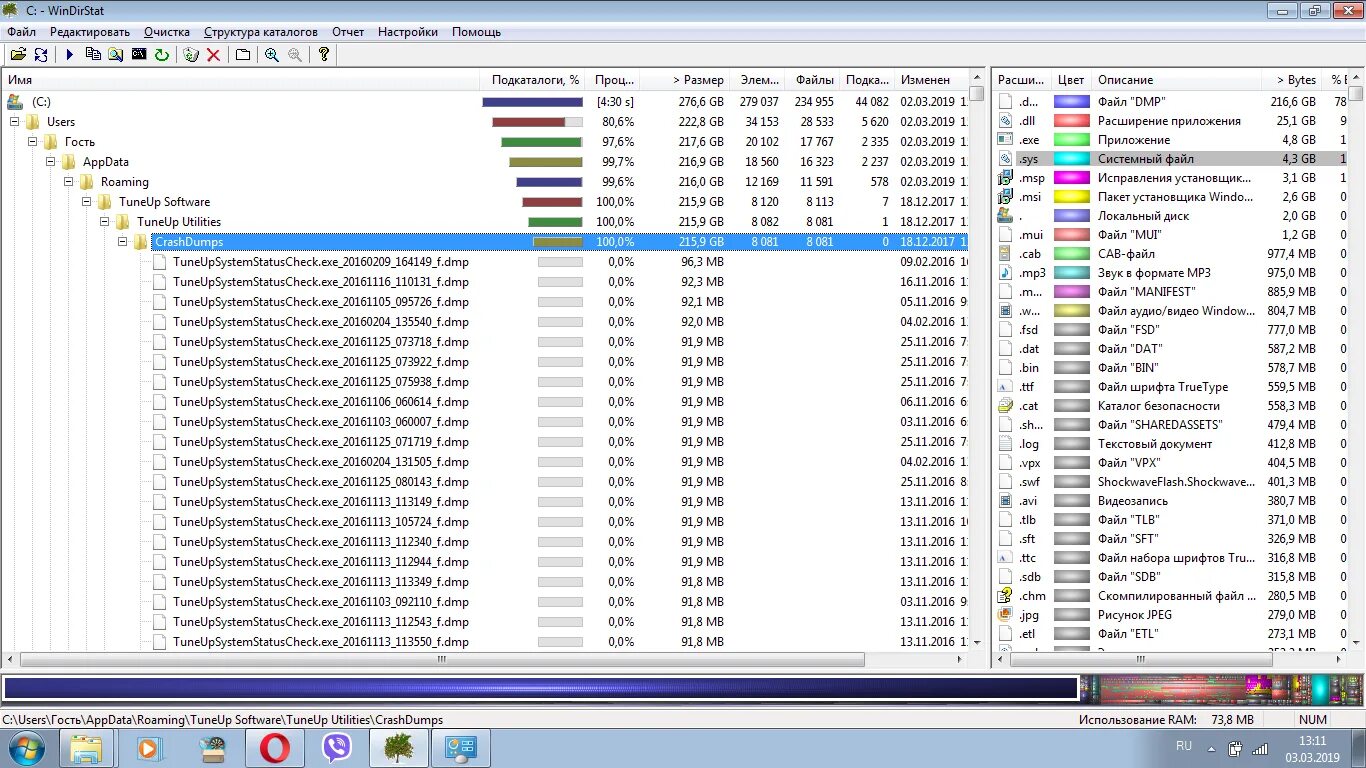
Task: Click the Delete to Recycle Bin icon
Action: point(191,55)
